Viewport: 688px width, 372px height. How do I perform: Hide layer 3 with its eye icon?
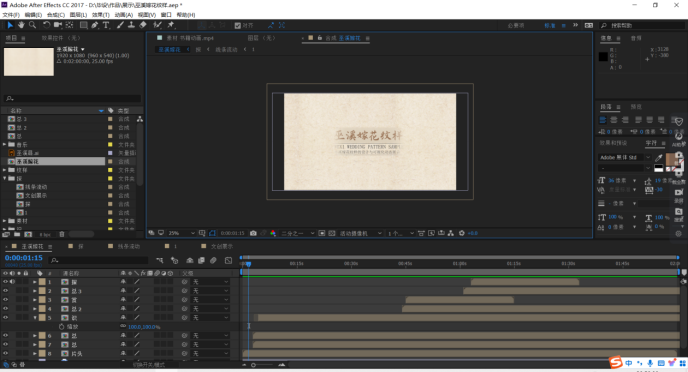point(5,300)
